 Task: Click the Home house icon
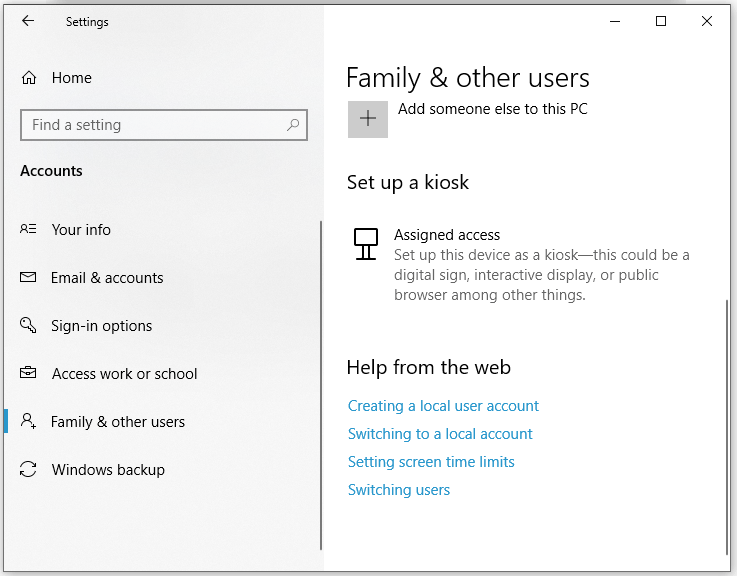pyautogui.click(x=29, y=78)
